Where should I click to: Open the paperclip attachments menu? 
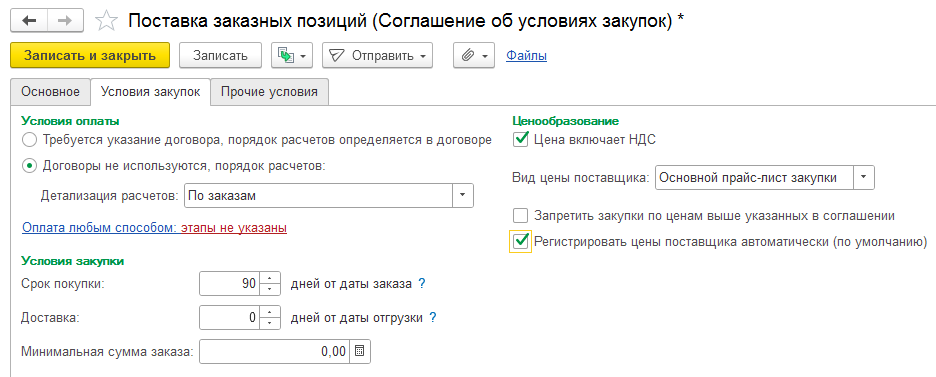point(474,55)
